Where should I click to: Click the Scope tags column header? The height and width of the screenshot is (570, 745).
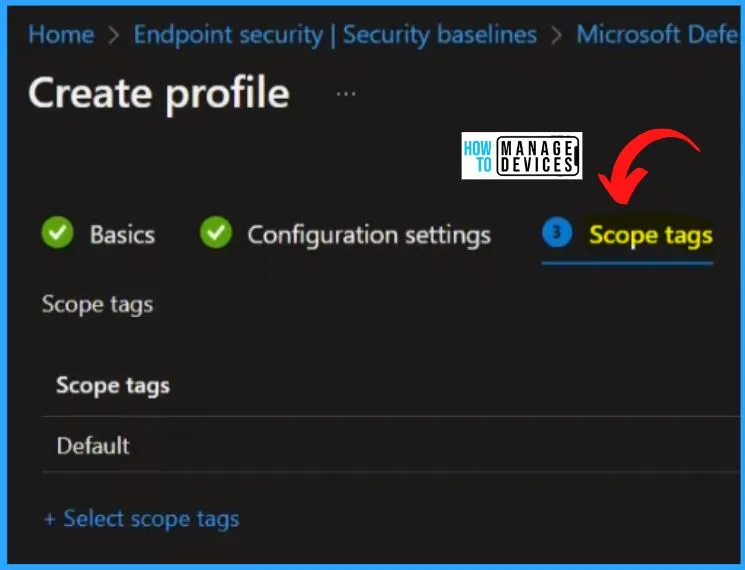[113, 385]
